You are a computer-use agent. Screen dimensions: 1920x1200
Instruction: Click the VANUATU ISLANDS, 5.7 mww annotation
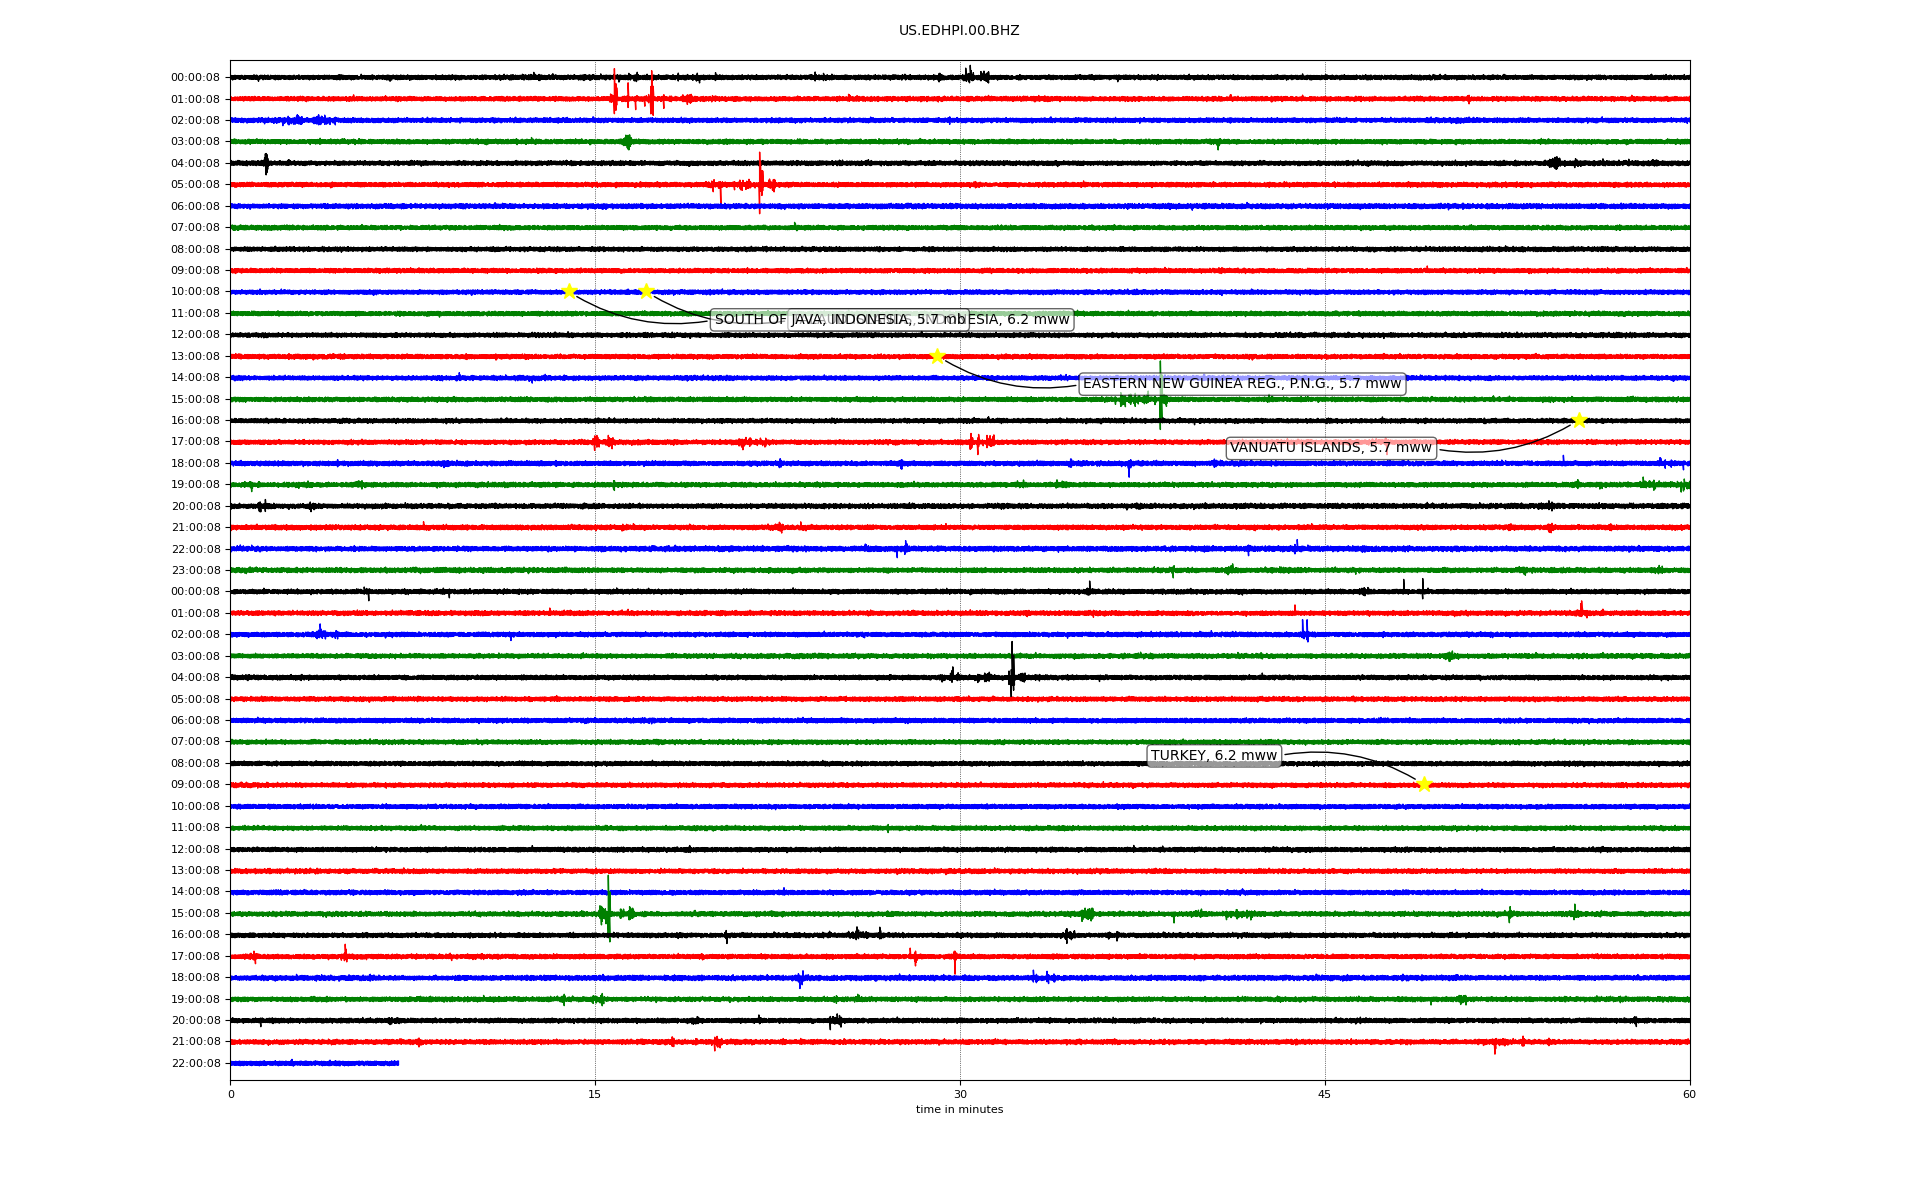pyautogui.click(x=1331, y=448)
